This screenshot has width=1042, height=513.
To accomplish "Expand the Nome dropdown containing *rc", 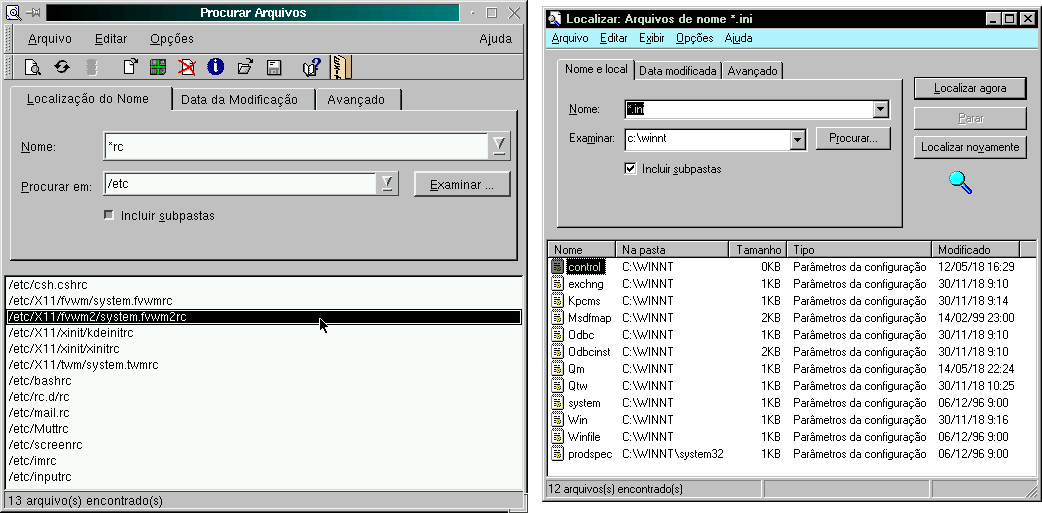I will coord(499,147).
